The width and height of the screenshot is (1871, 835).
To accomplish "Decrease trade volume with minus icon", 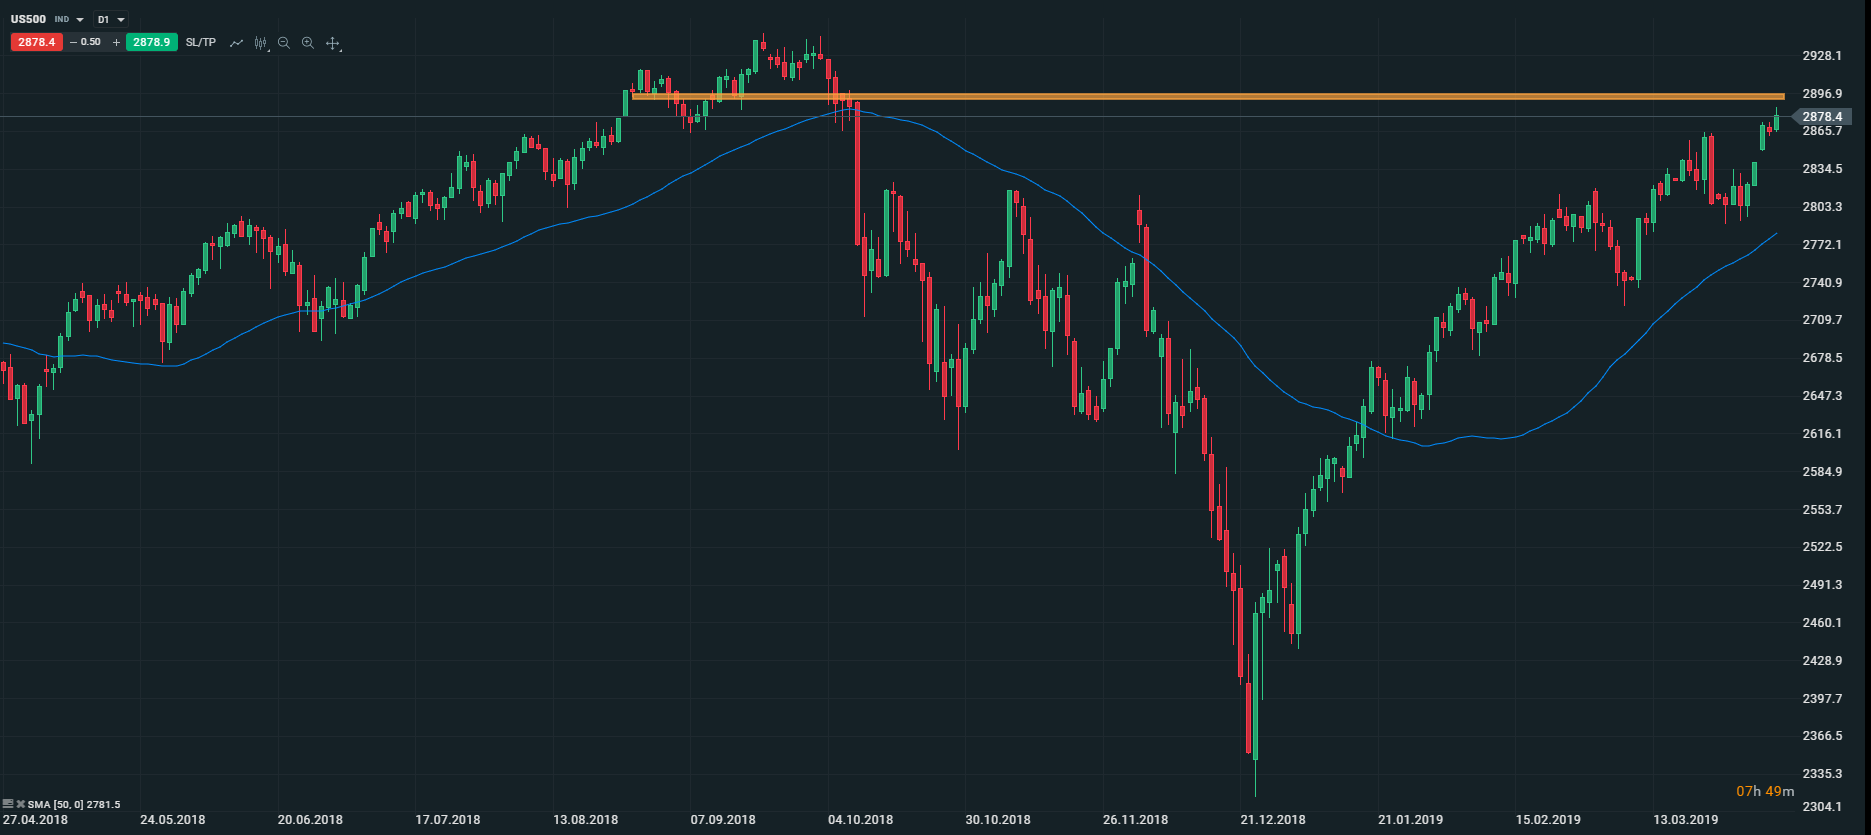I will (x=73, y=42).
